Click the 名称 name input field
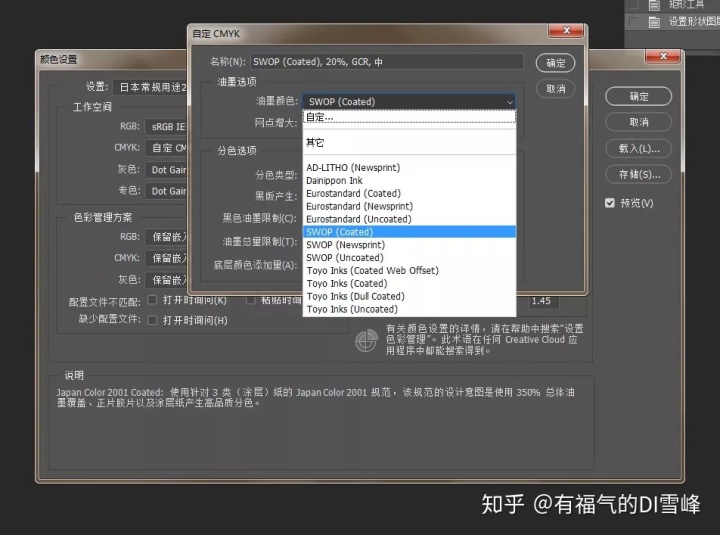Screen dimensions: 720x535 [x=387, y=62]
